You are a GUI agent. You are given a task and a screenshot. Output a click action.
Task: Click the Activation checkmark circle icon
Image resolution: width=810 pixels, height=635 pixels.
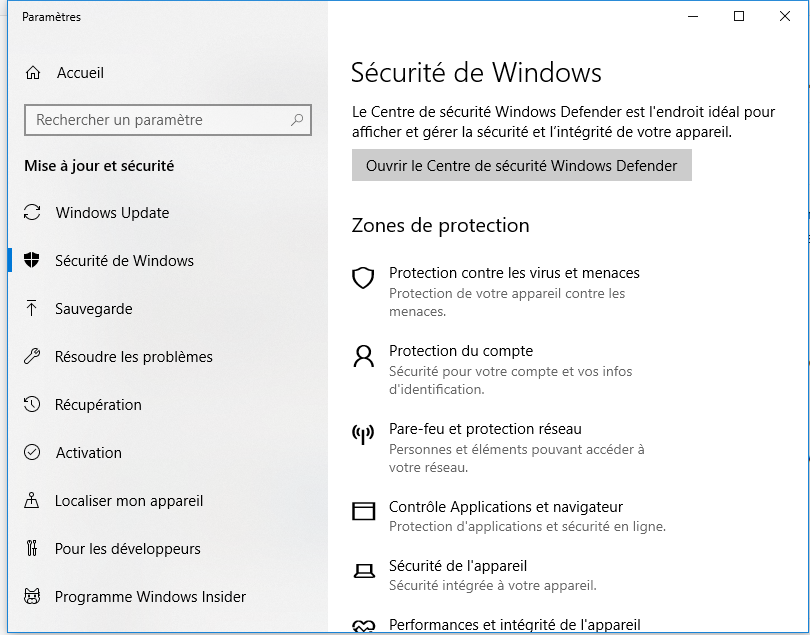pos(32,452)
